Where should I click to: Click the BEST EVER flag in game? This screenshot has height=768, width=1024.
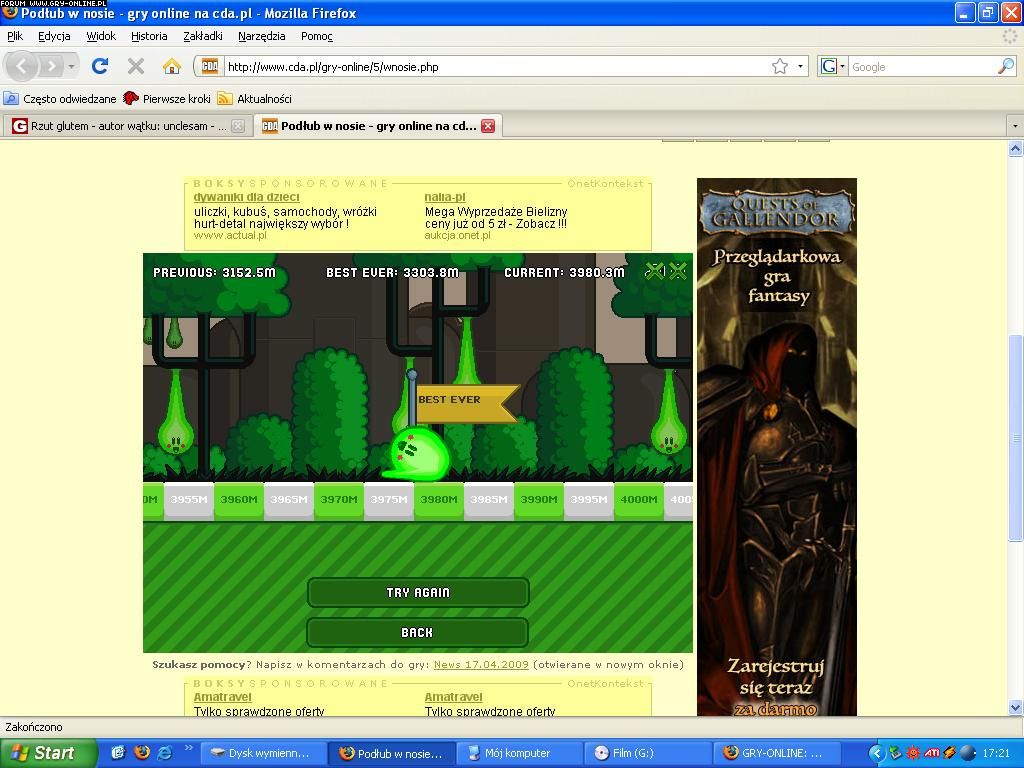pos(466,402)
